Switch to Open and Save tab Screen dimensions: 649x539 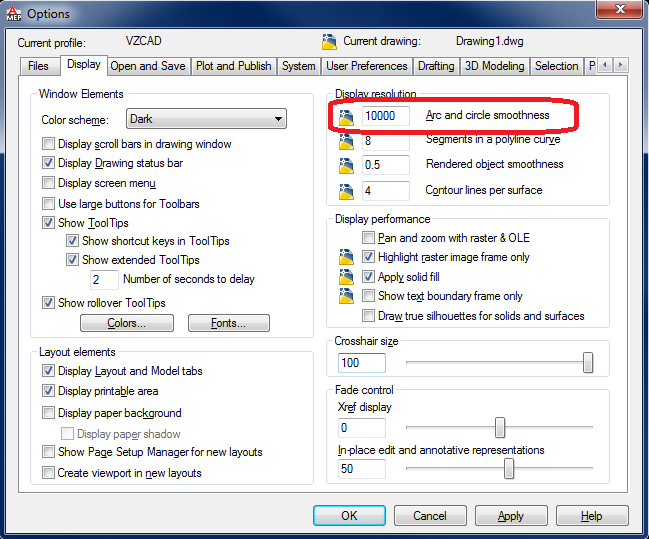[x=148, y=66]
